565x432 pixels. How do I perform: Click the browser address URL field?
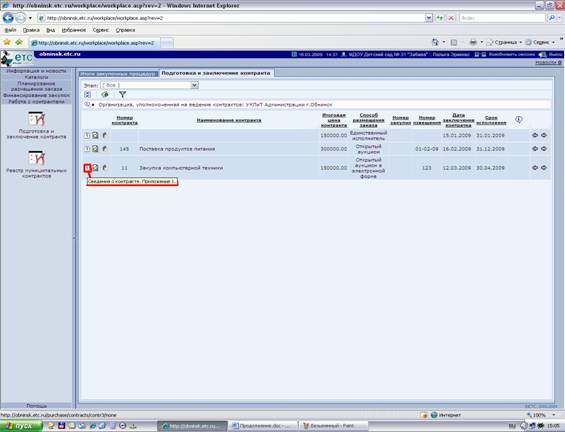tap(235, 18)
